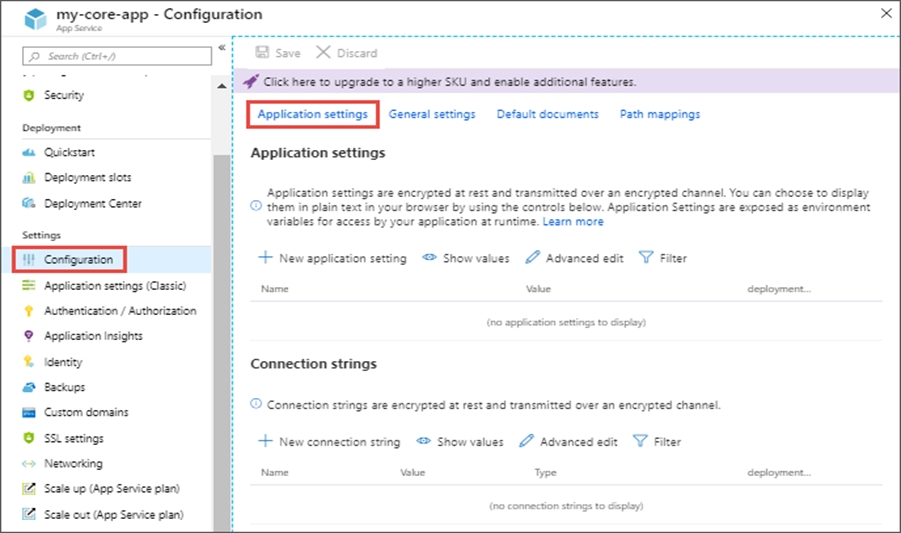This screenshot has width=901, height=533.
Task: Toggle Show values for connection strings
Action: click(460, 442)
